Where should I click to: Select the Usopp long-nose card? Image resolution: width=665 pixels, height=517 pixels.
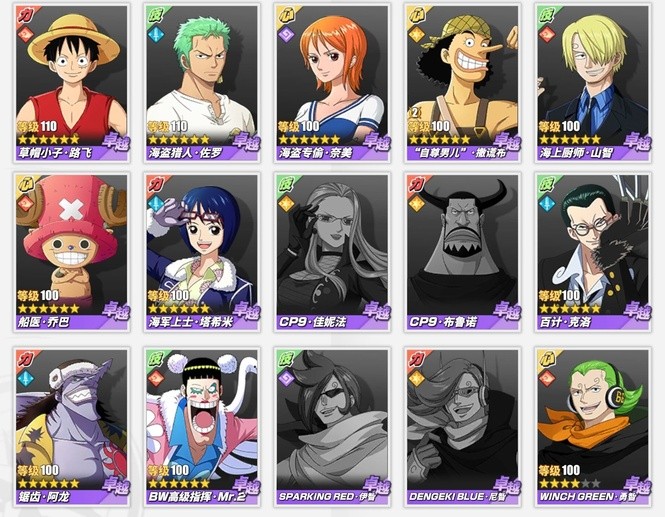coord(463,83)
